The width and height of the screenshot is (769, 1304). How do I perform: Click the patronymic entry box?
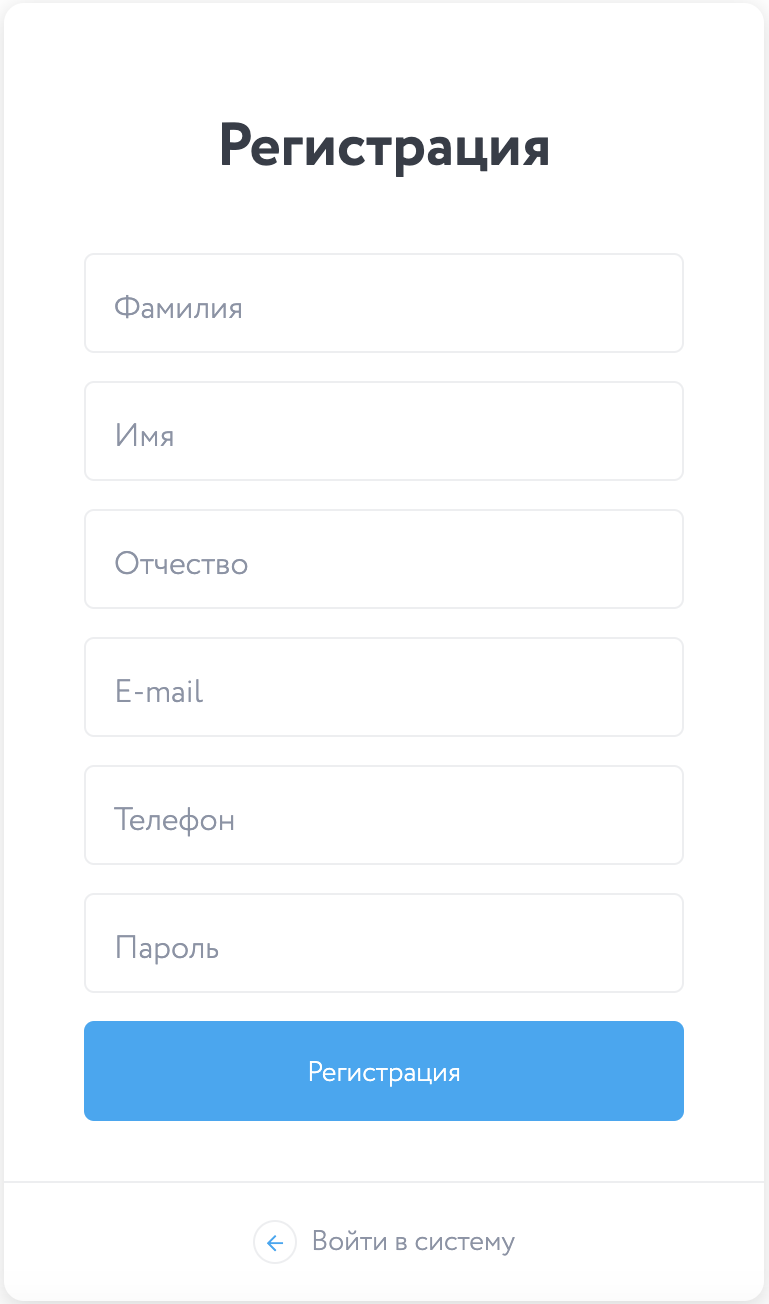384,559
